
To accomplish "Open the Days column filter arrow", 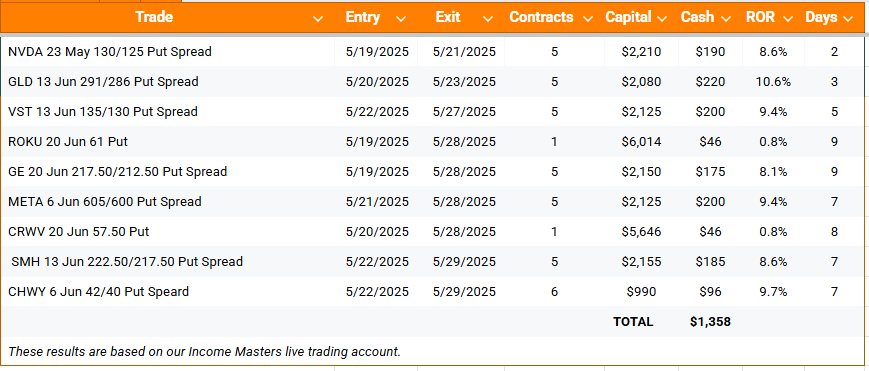I will tap(847, 19).
